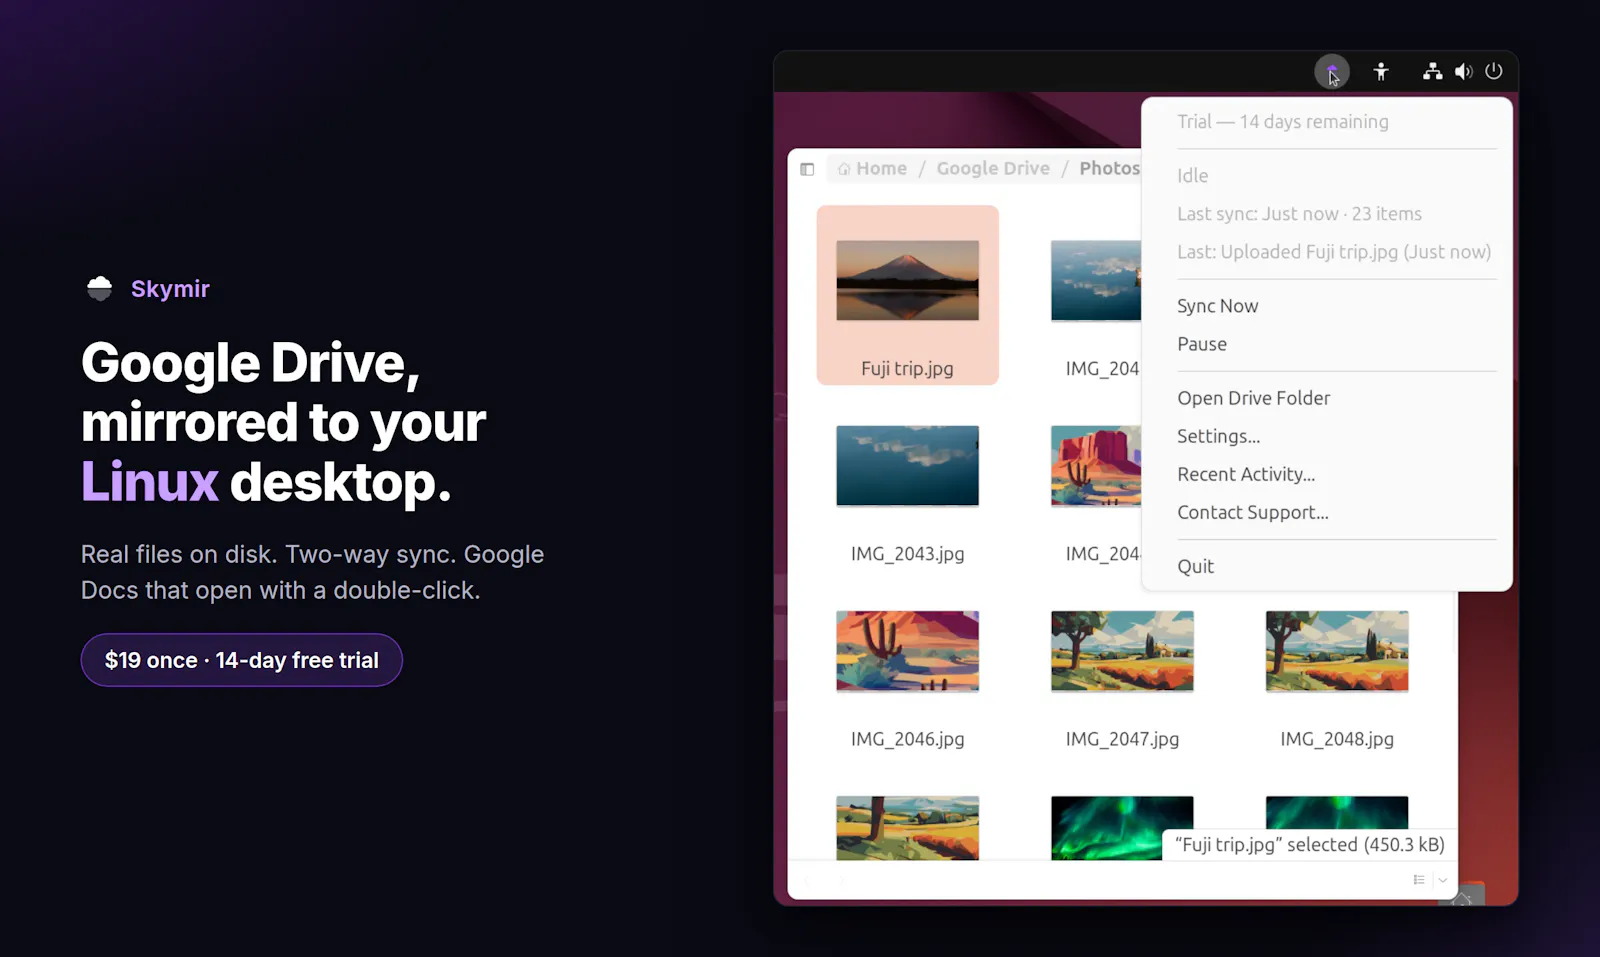The width and height of the screenshot is (1600, 957).
Task: Click the IMG_2046.jpg file name label
Action: click(x=908, y=739)
